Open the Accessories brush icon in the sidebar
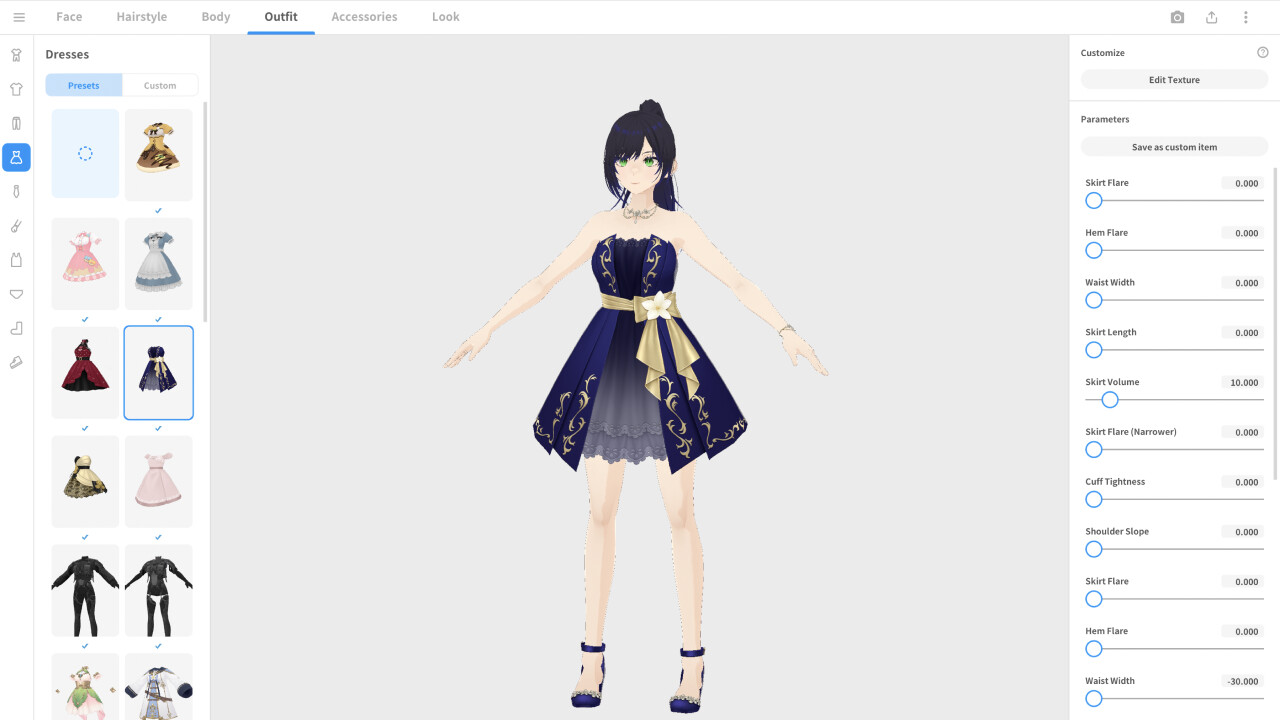The height and width of the screenshot is (720, 1280). pyautogui.click(x=16, y=225)
